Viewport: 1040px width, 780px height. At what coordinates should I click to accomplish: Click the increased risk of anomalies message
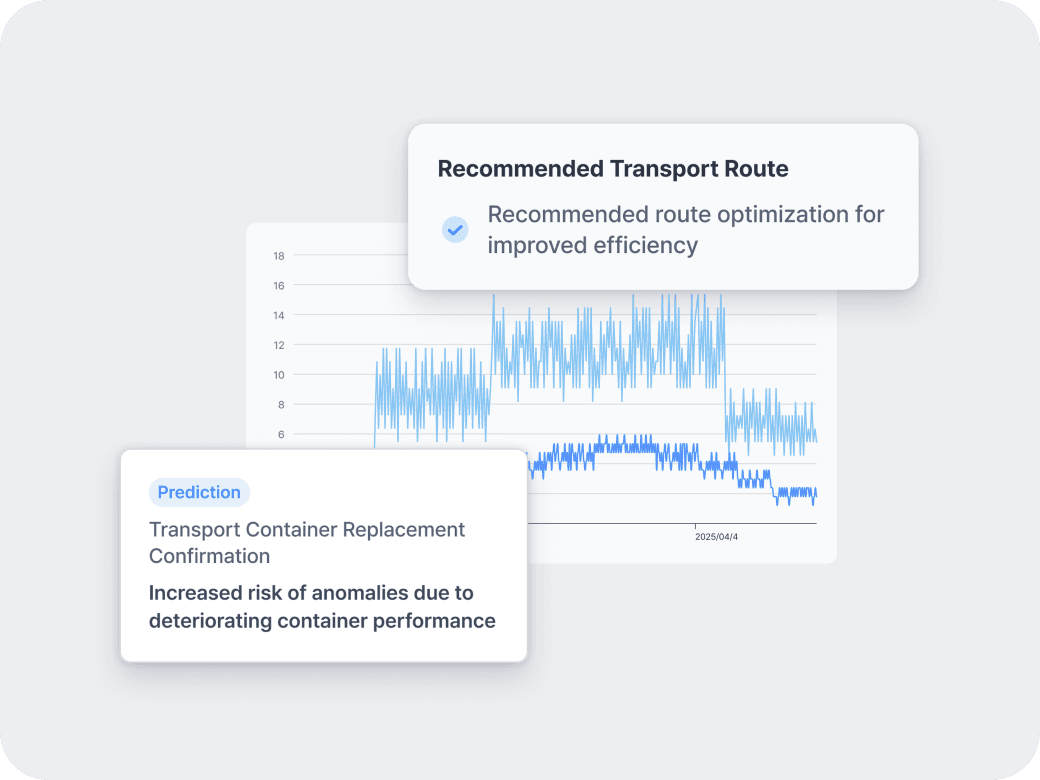[x=322, y=606]
